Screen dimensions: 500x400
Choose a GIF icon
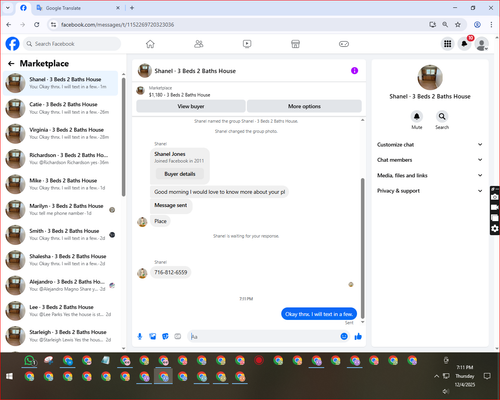tap(178, 336)
